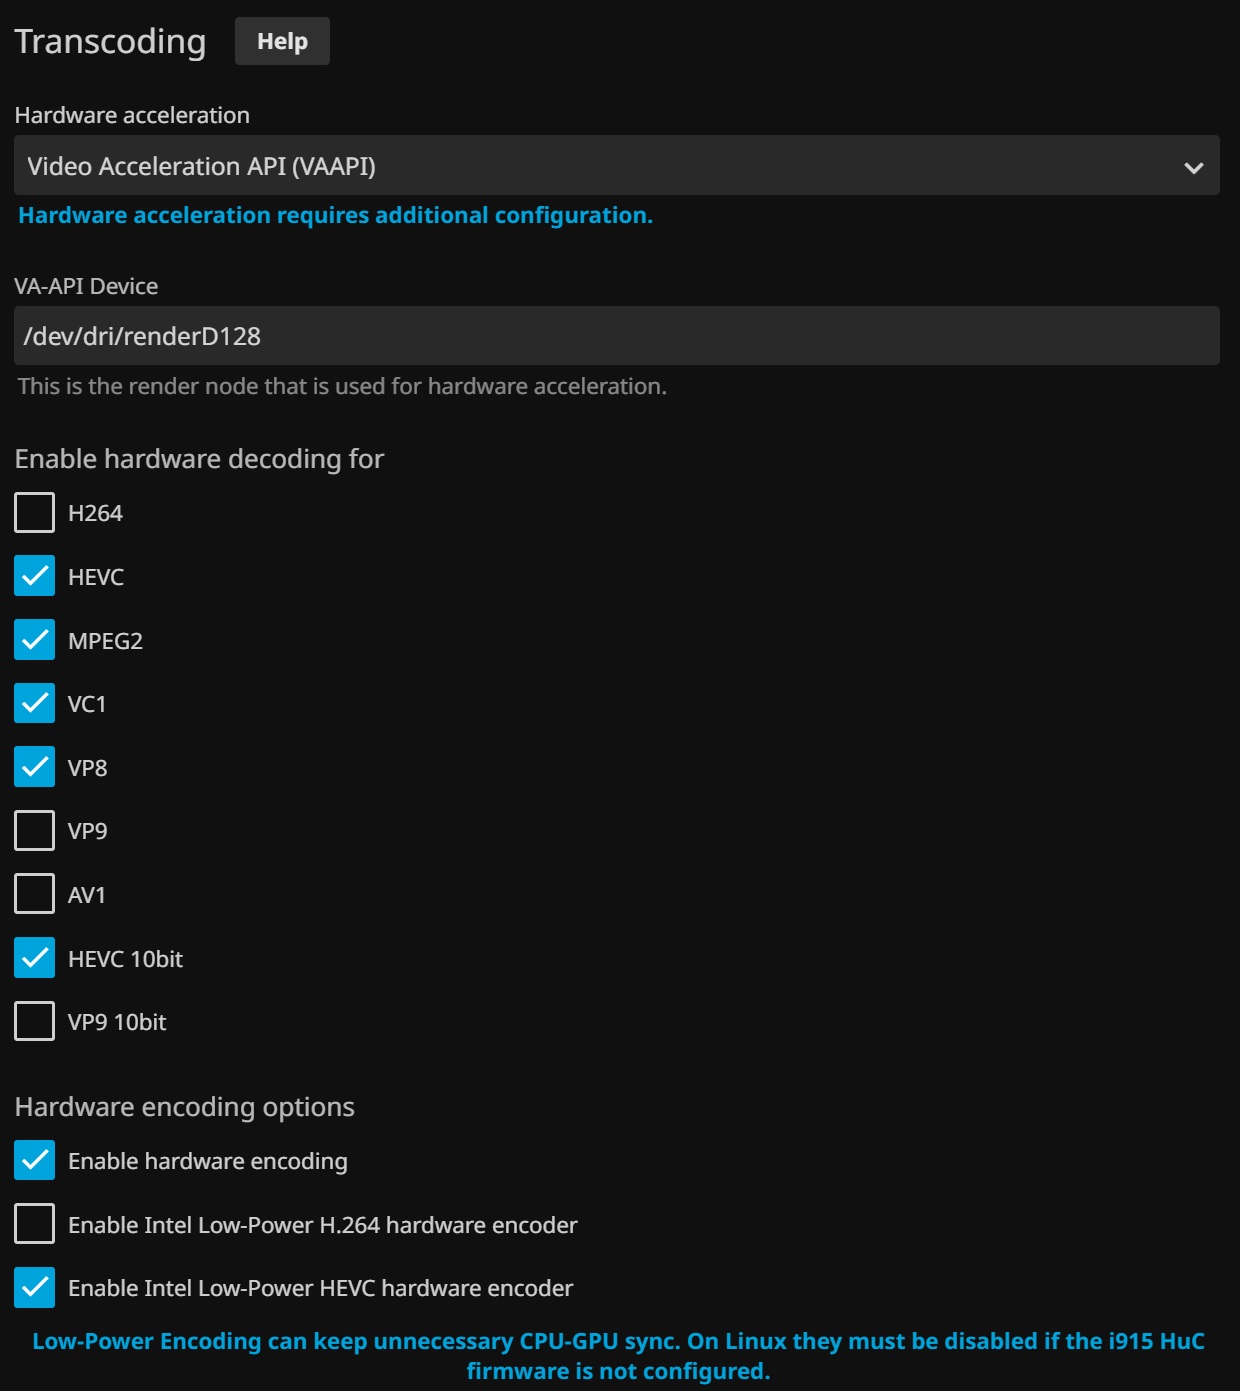Click the AV1 label text
The height and width of the screenshot is (1391, 1240).
click(x=86, y=895)
